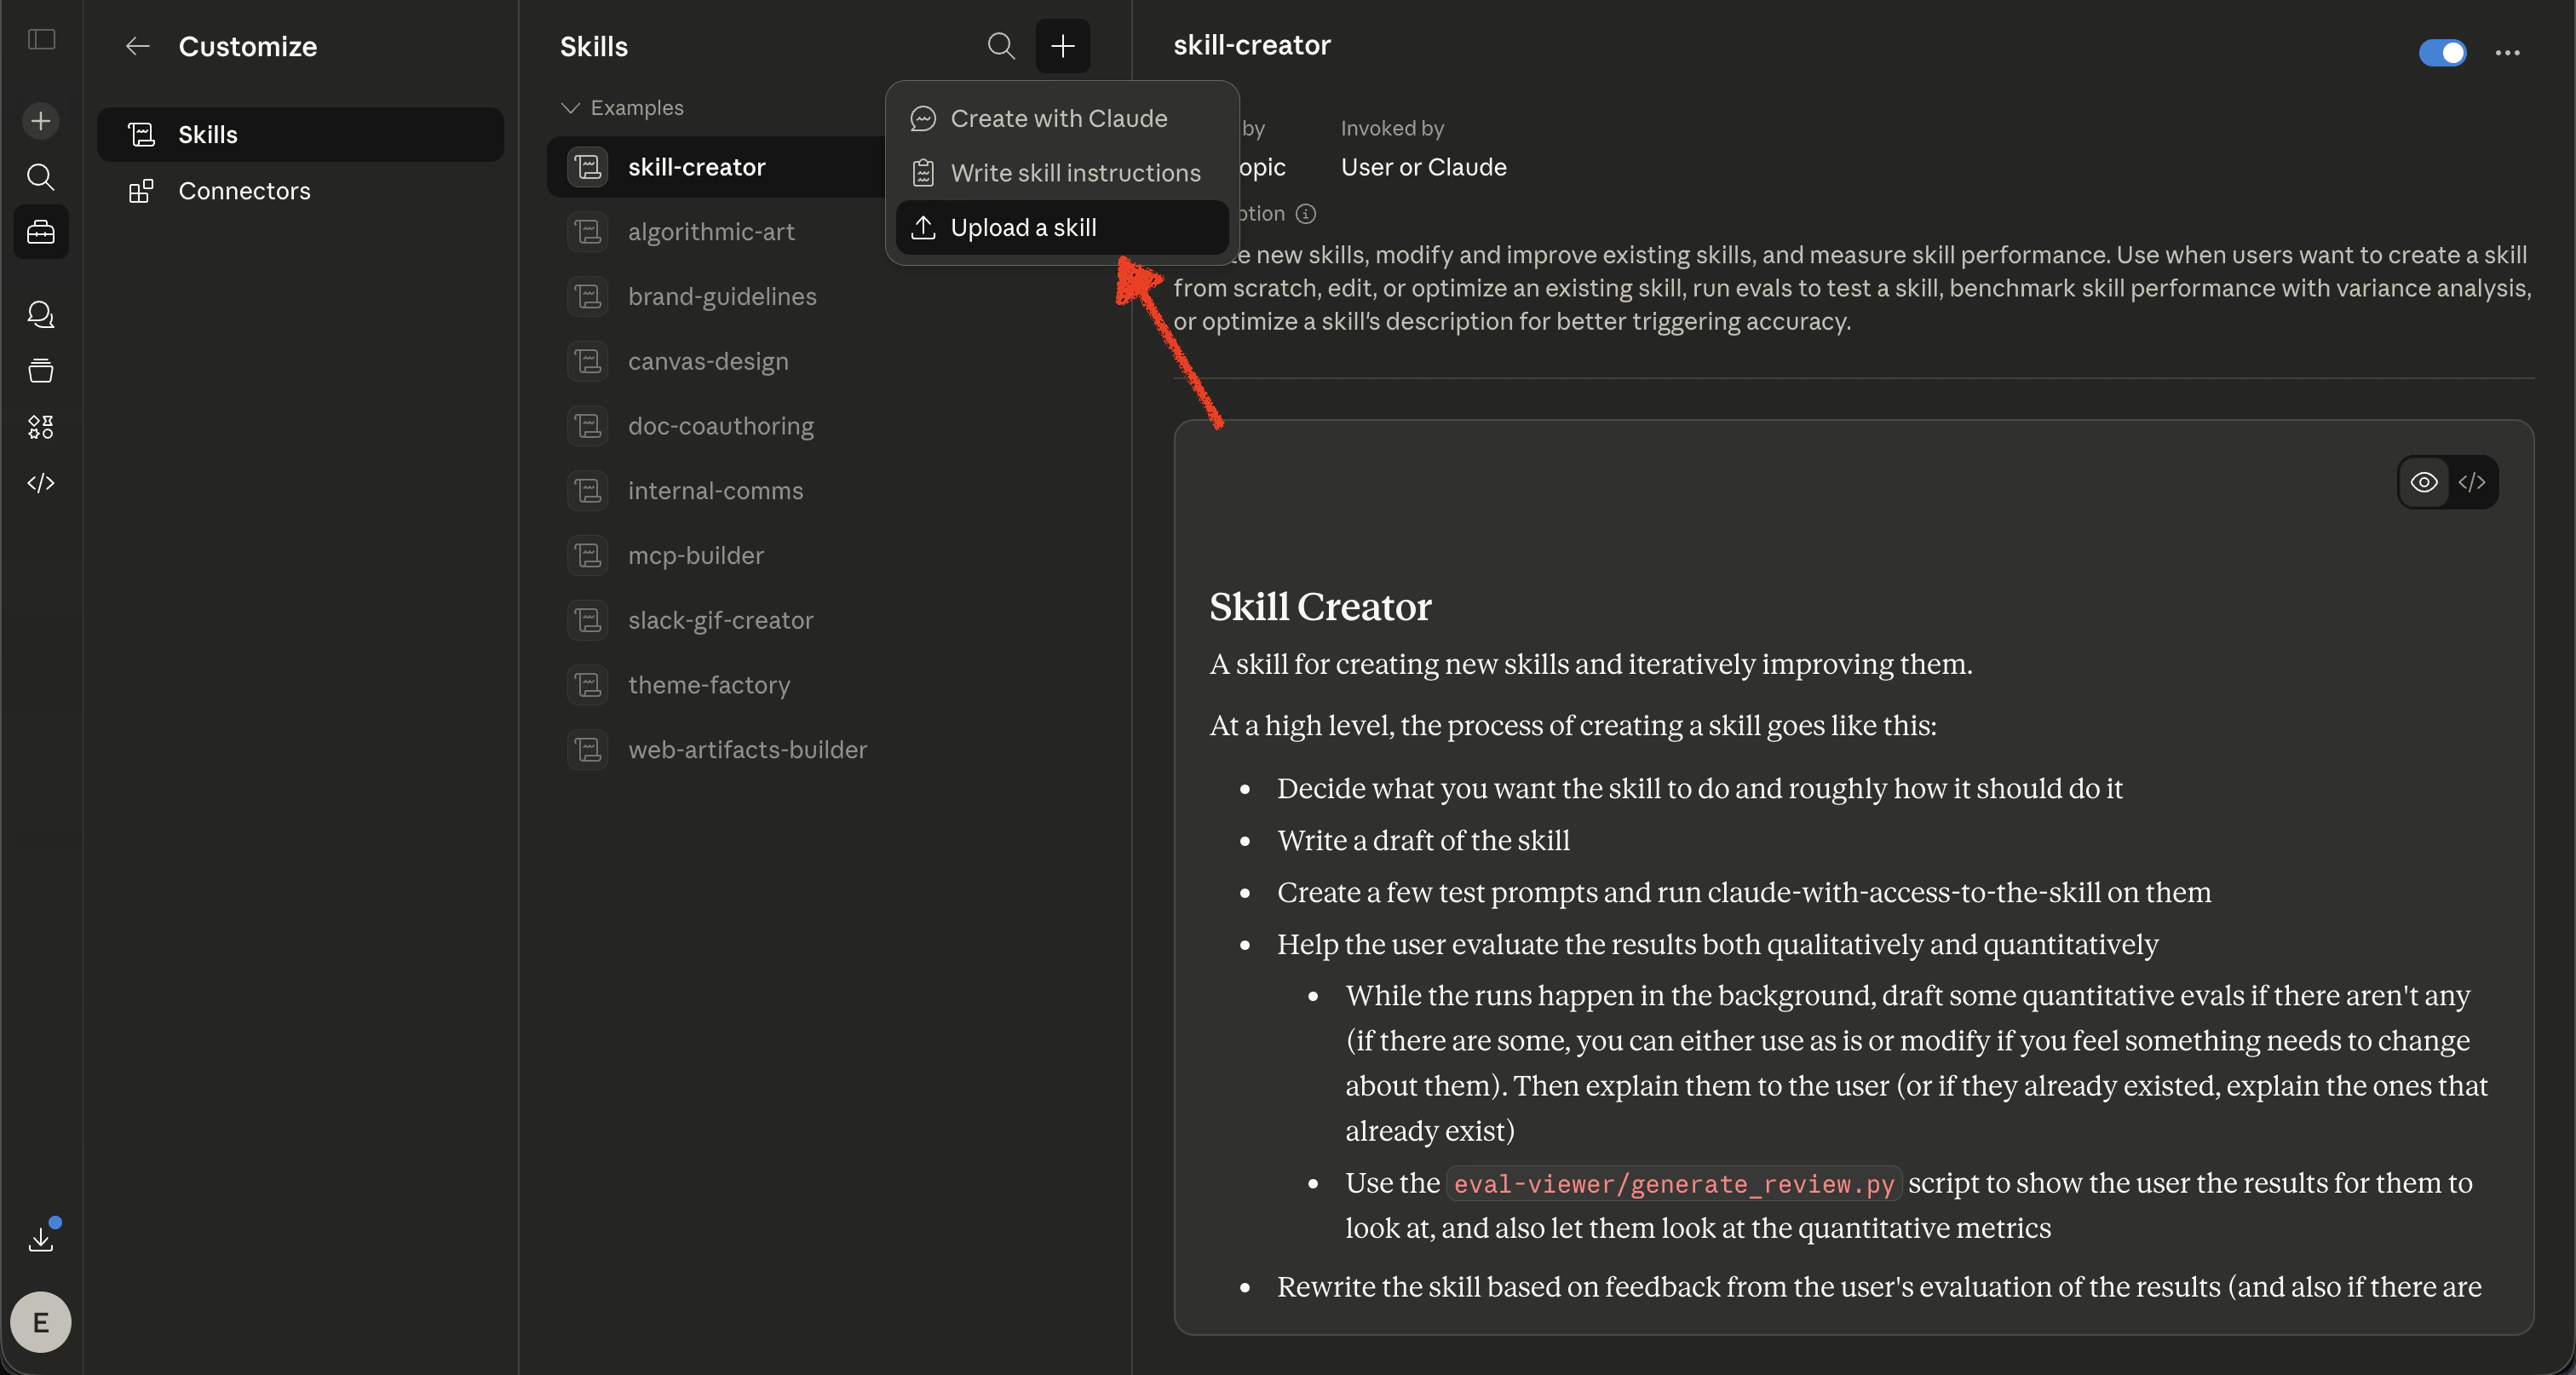Start a new chat with plus icon
Viewport: 2576px width, 1375px height.
(41, 121)
